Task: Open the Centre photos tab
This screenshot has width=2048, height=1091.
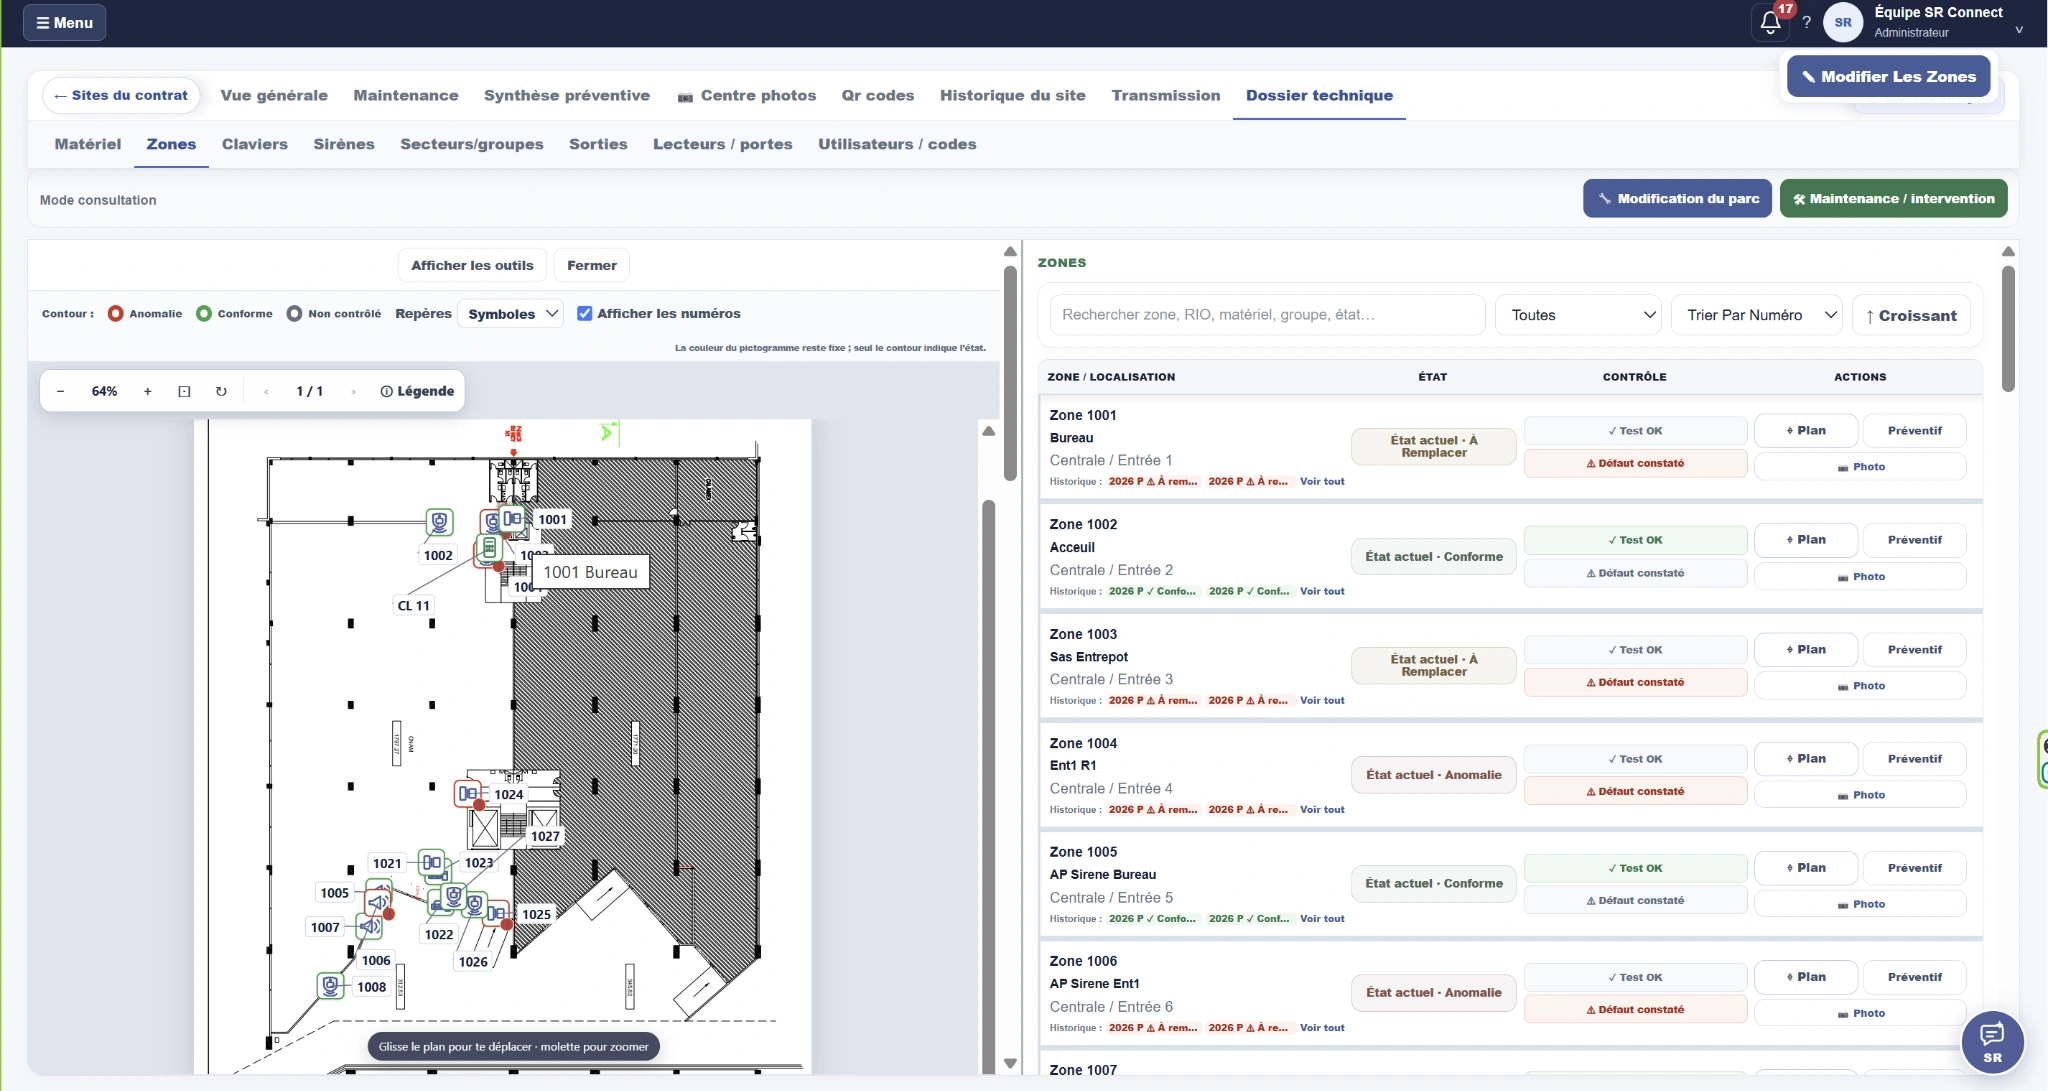Action: pos(746,95)
